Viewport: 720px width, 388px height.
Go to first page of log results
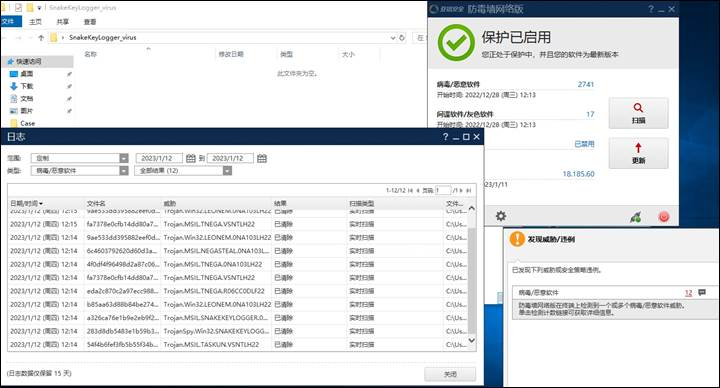(411, 190)
